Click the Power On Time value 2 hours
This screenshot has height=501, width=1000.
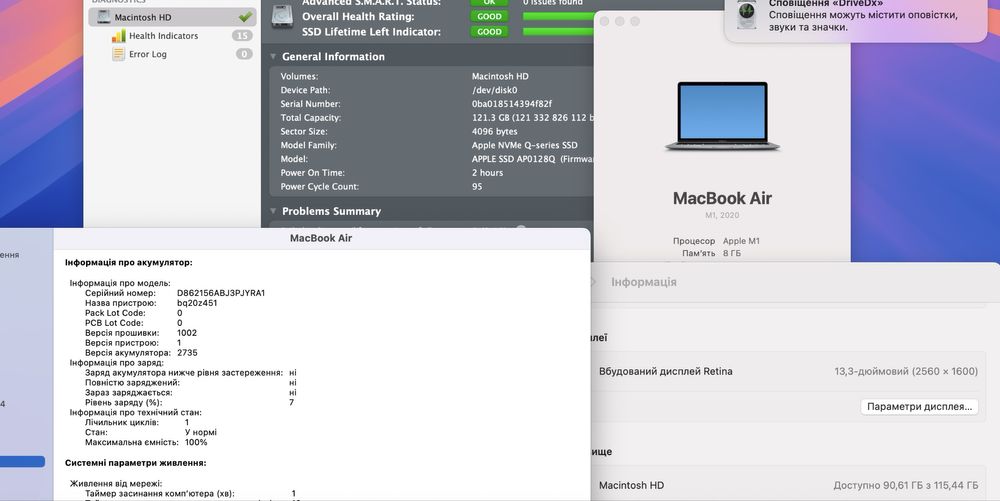coord(487,173)
